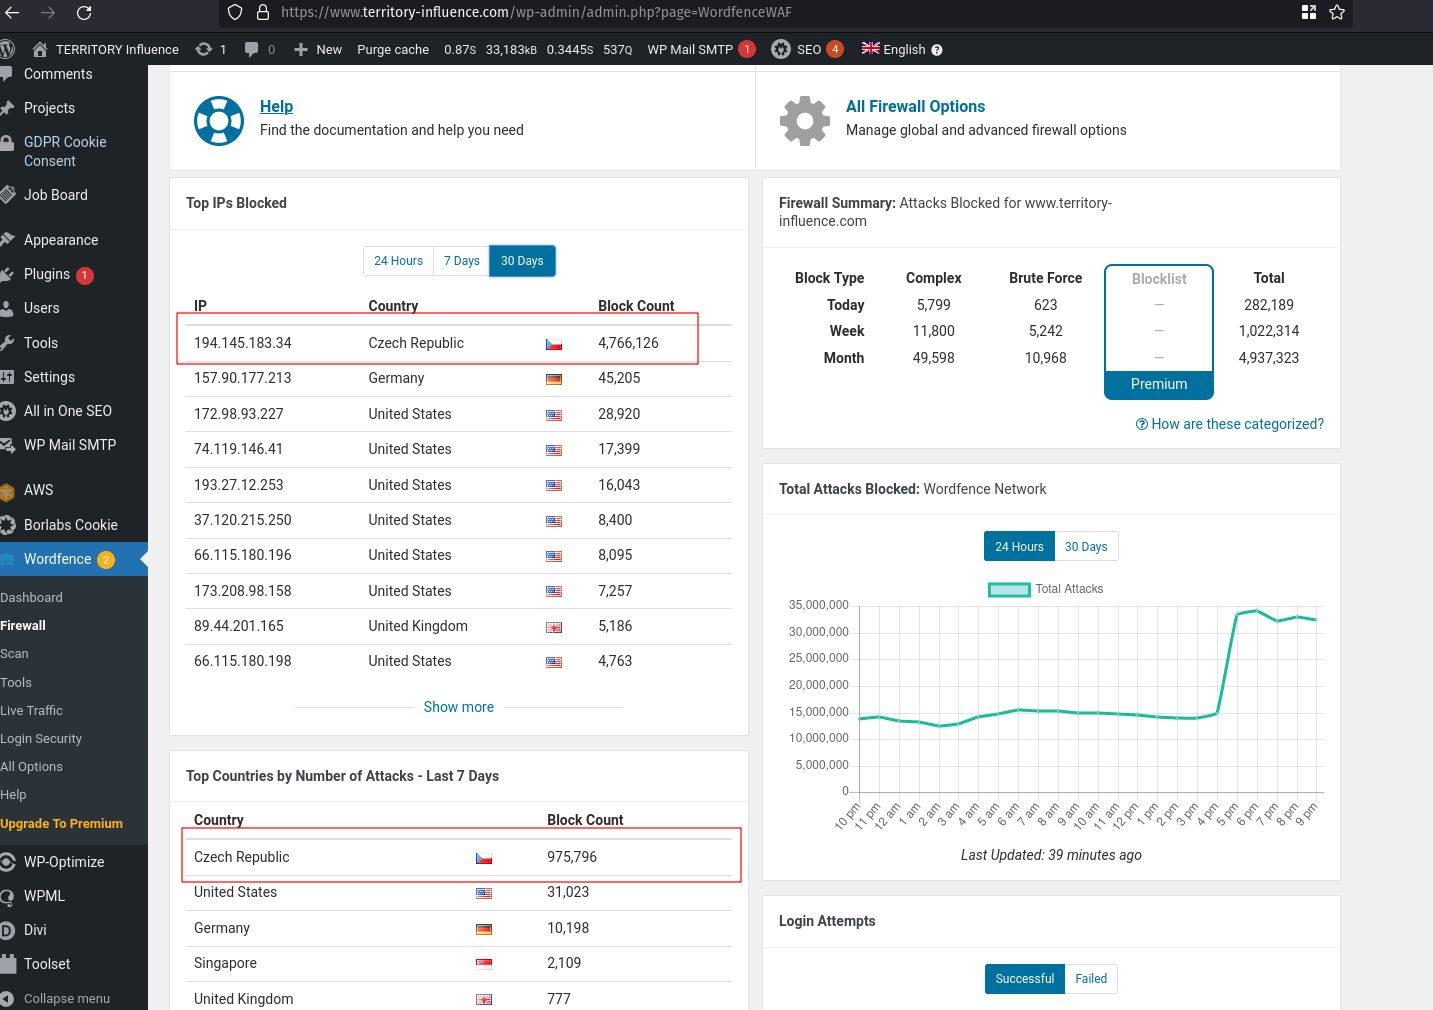Click Purge cache in admin bar

(x=393, y=49)
